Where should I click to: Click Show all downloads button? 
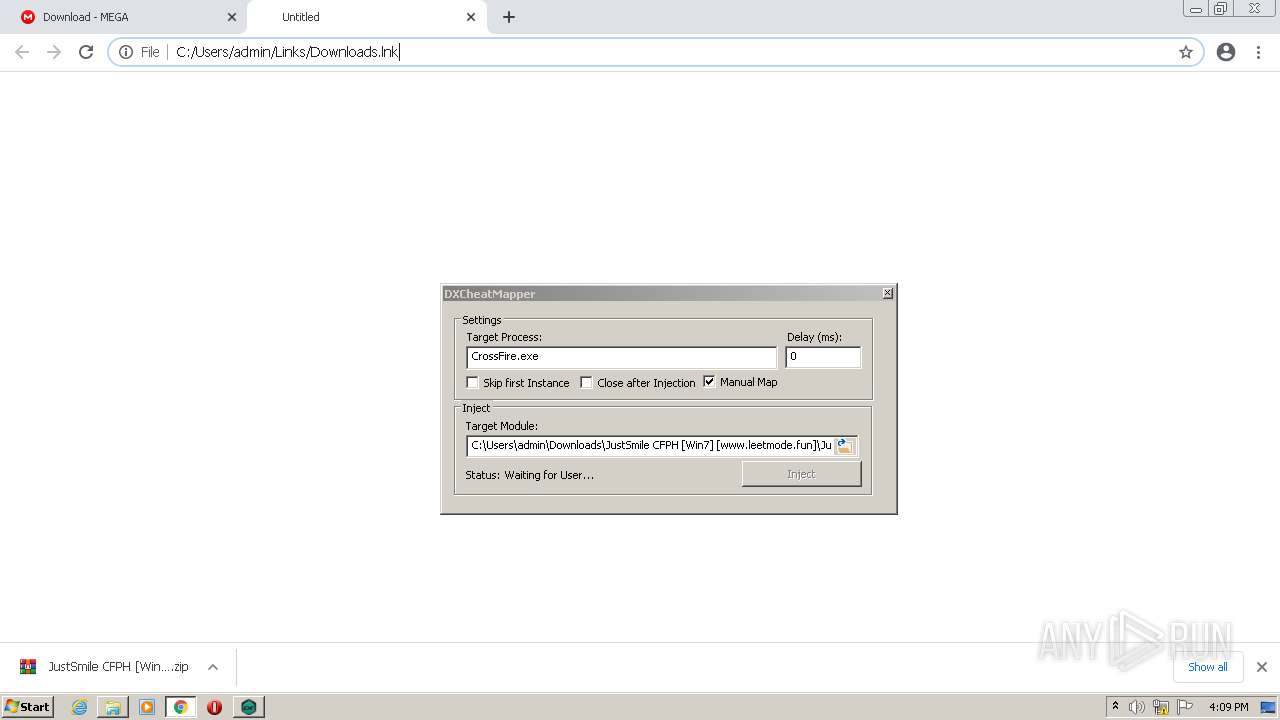[x=1208, y=667]
